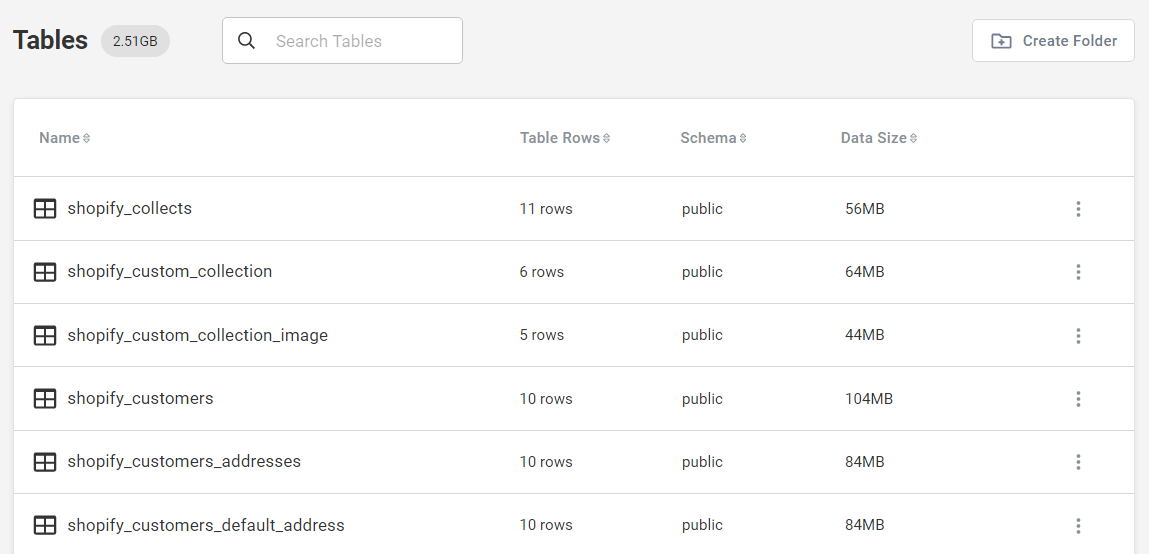Click the '11 rows' cell
The image size is (1149, 554).
click(546, 209)
